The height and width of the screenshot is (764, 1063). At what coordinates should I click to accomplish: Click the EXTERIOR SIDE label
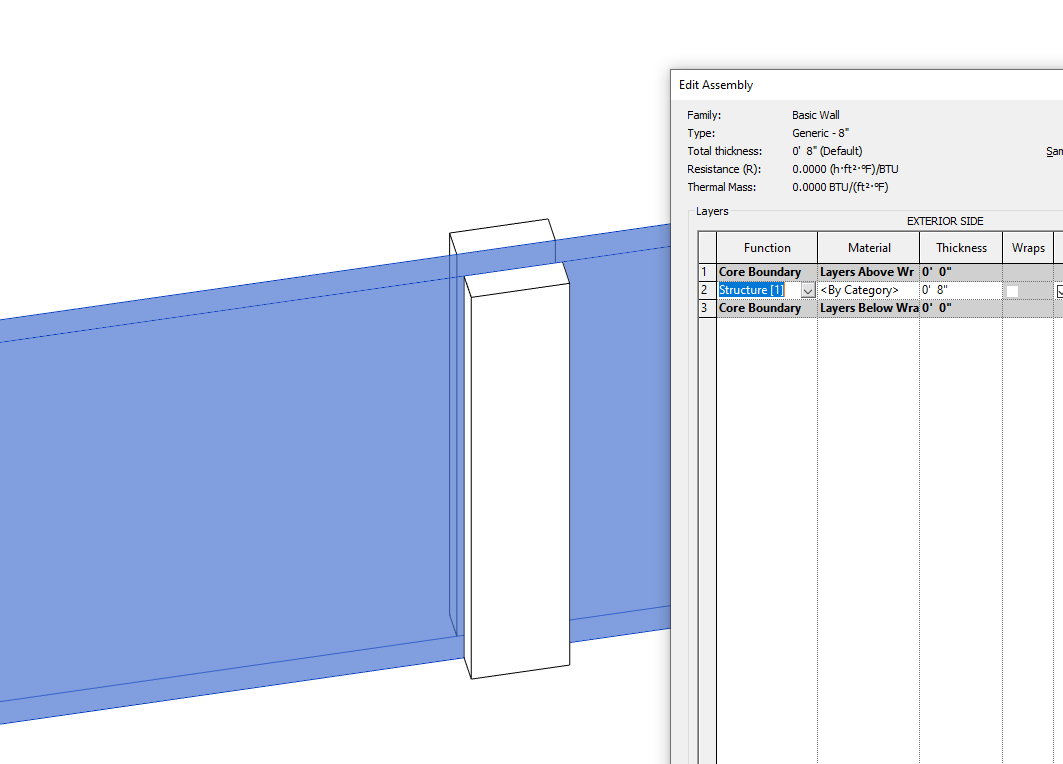(x=945, y=221)
